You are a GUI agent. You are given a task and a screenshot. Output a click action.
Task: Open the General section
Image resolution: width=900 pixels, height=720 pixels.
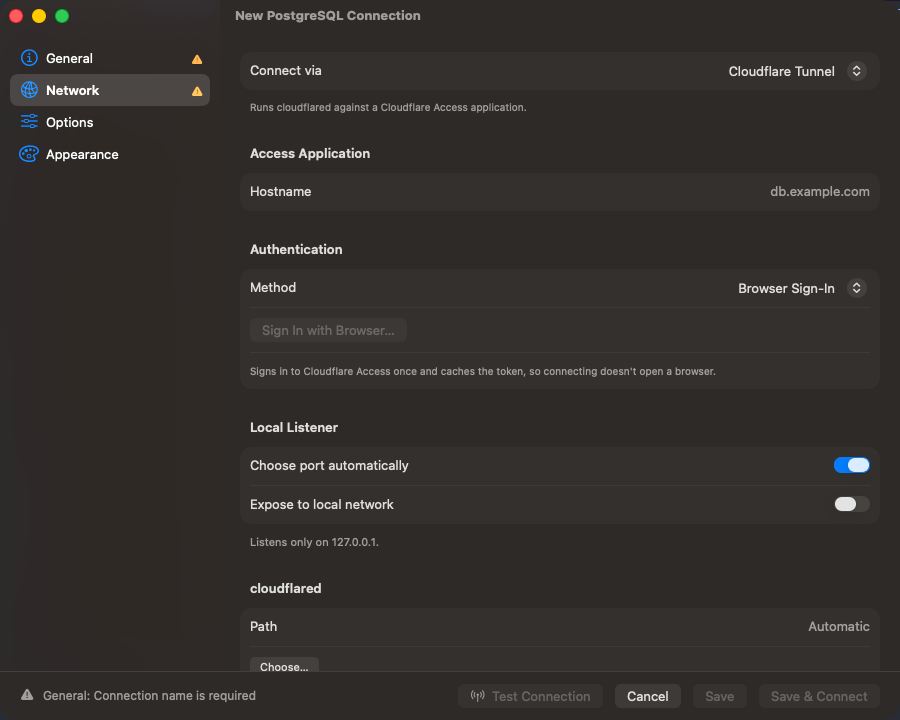click(x=110, y=58)
